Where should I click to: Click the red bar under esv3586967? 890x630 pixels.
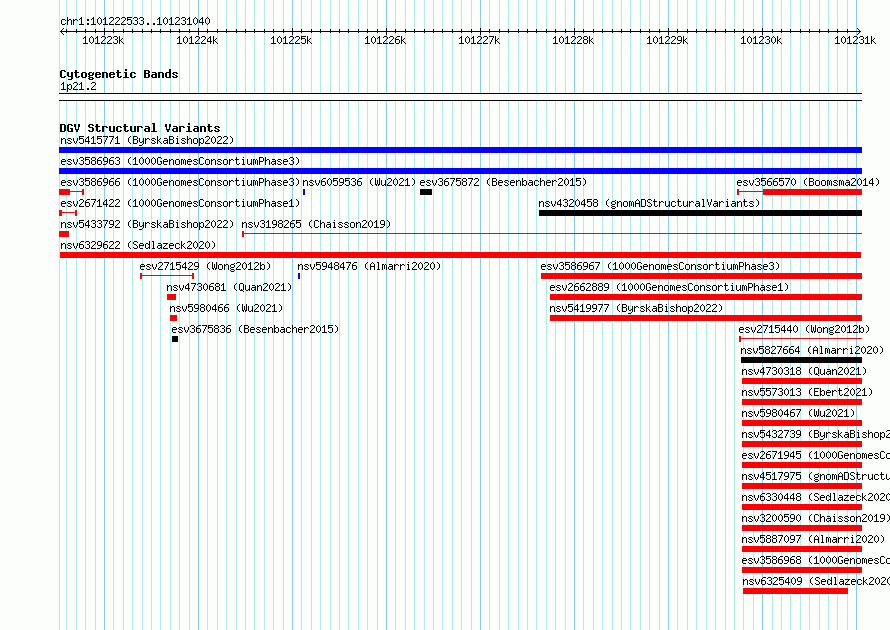(702, 276)
